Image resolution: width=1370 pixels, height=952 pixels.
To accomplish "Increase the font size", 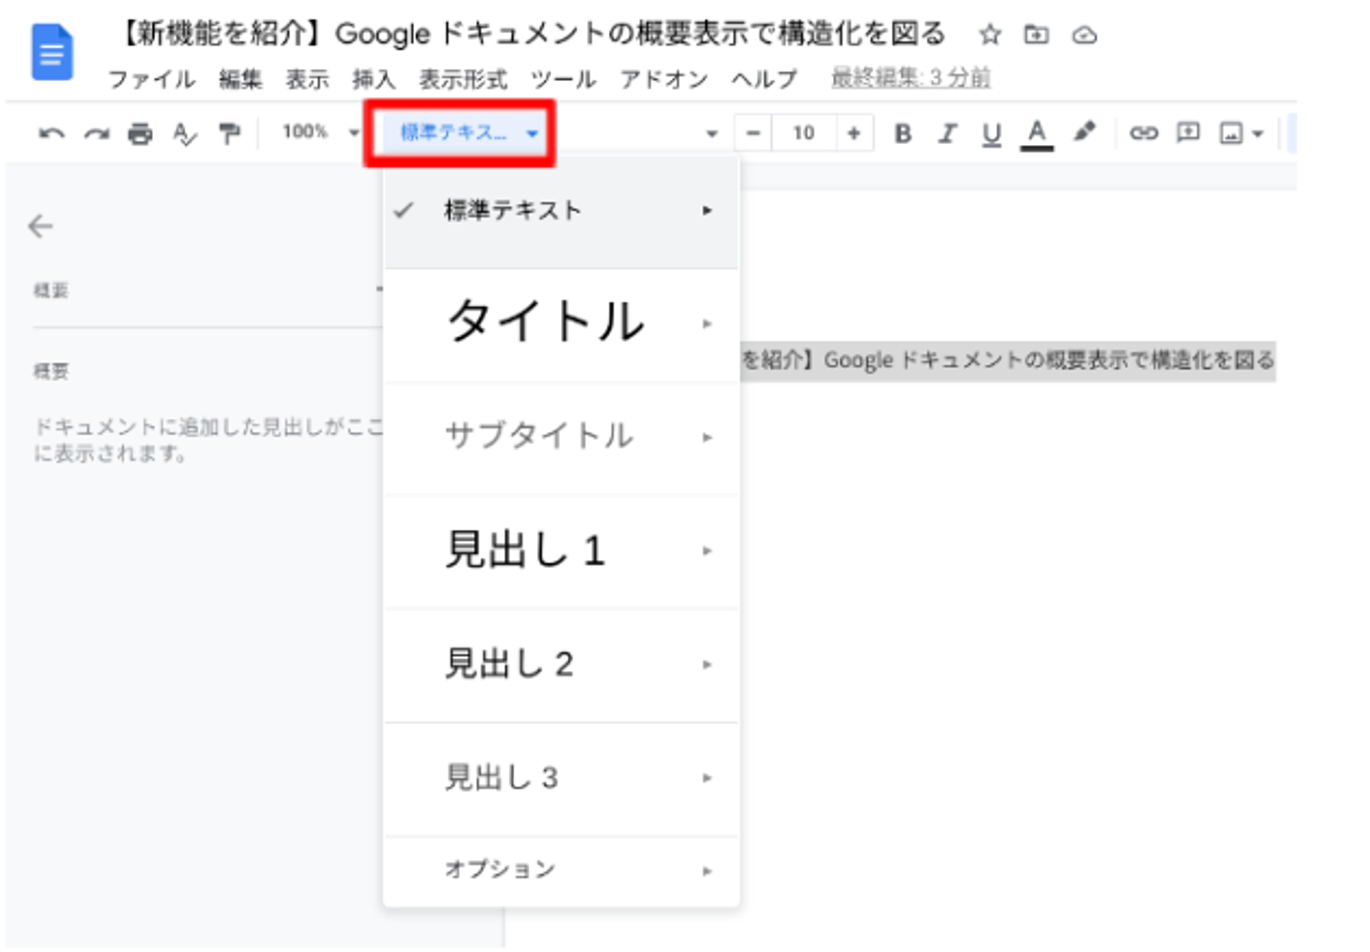I will point(854,133).
